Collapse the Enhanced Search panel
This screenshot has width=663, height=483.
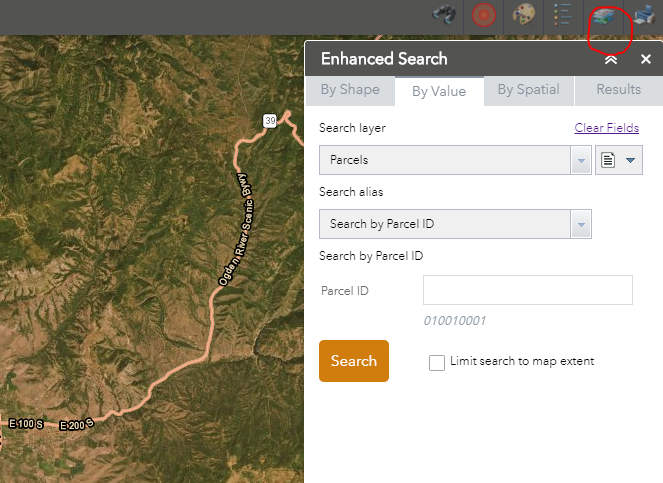pyautogui.click(x=611, y=60)
